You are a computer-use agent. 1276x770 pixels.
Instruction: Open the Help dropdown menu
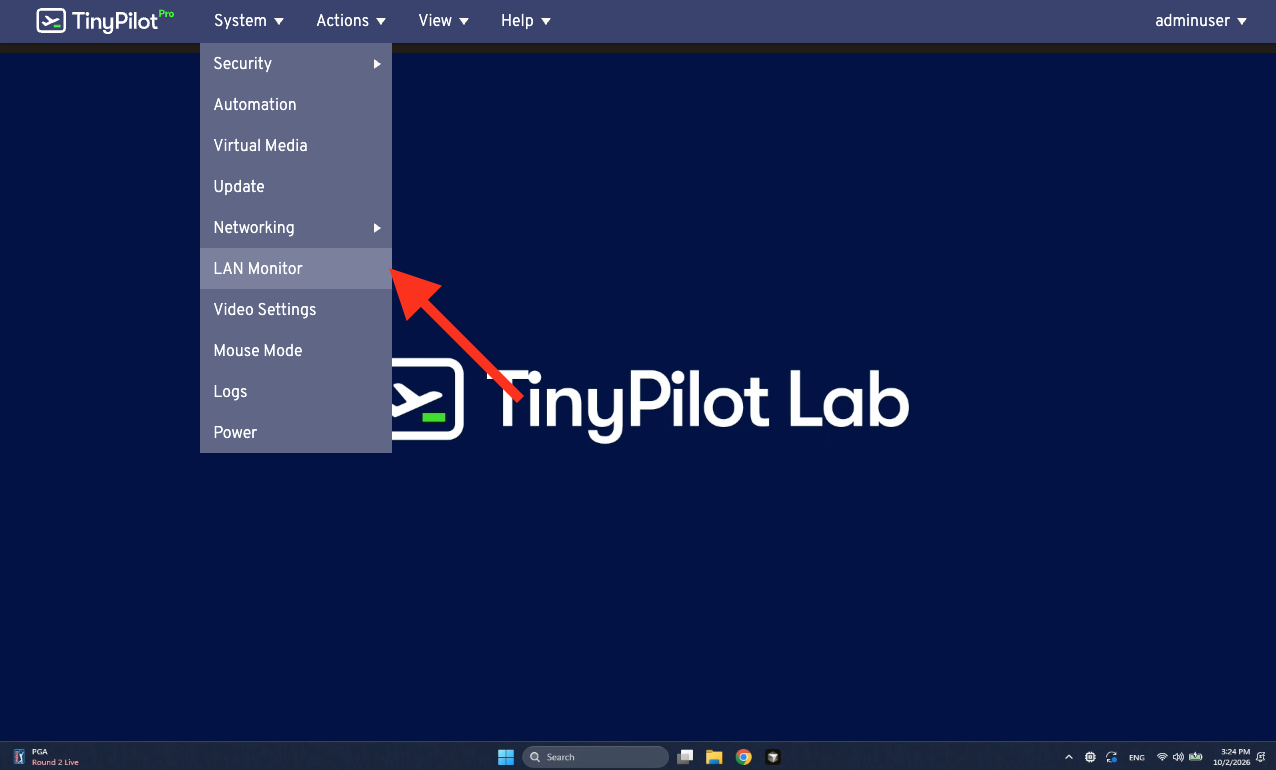coord(526,21)
